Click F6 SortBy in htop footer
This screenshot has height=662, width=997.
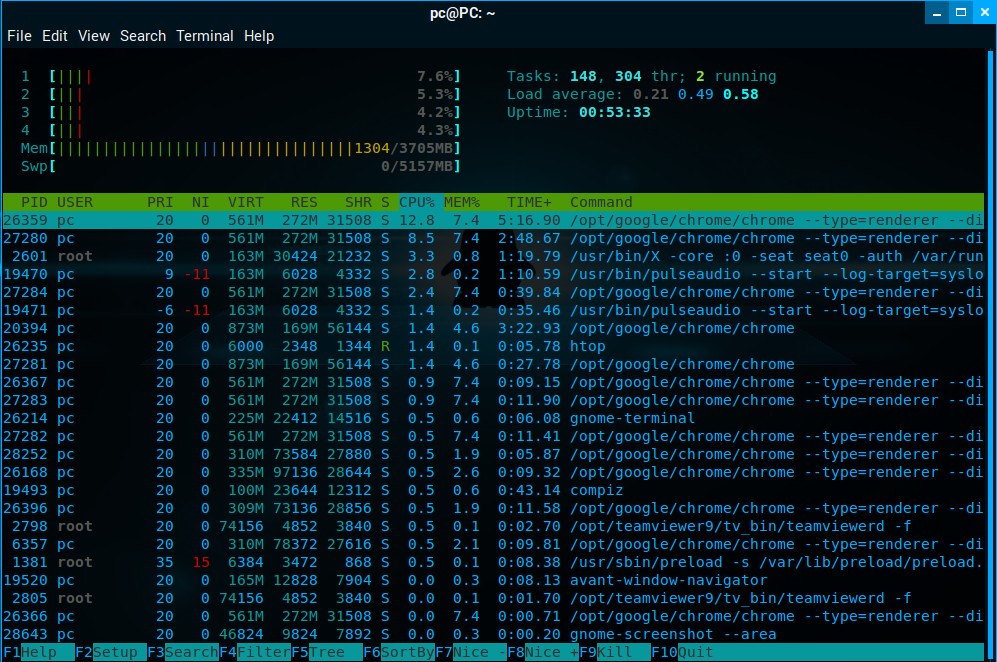pos(399,652)
